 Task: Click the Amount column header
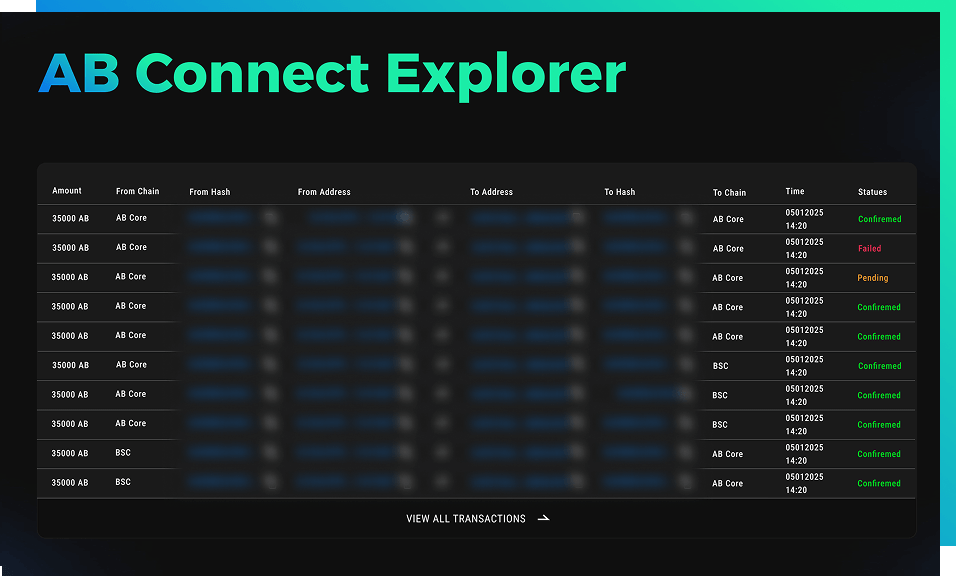(67, 191)
